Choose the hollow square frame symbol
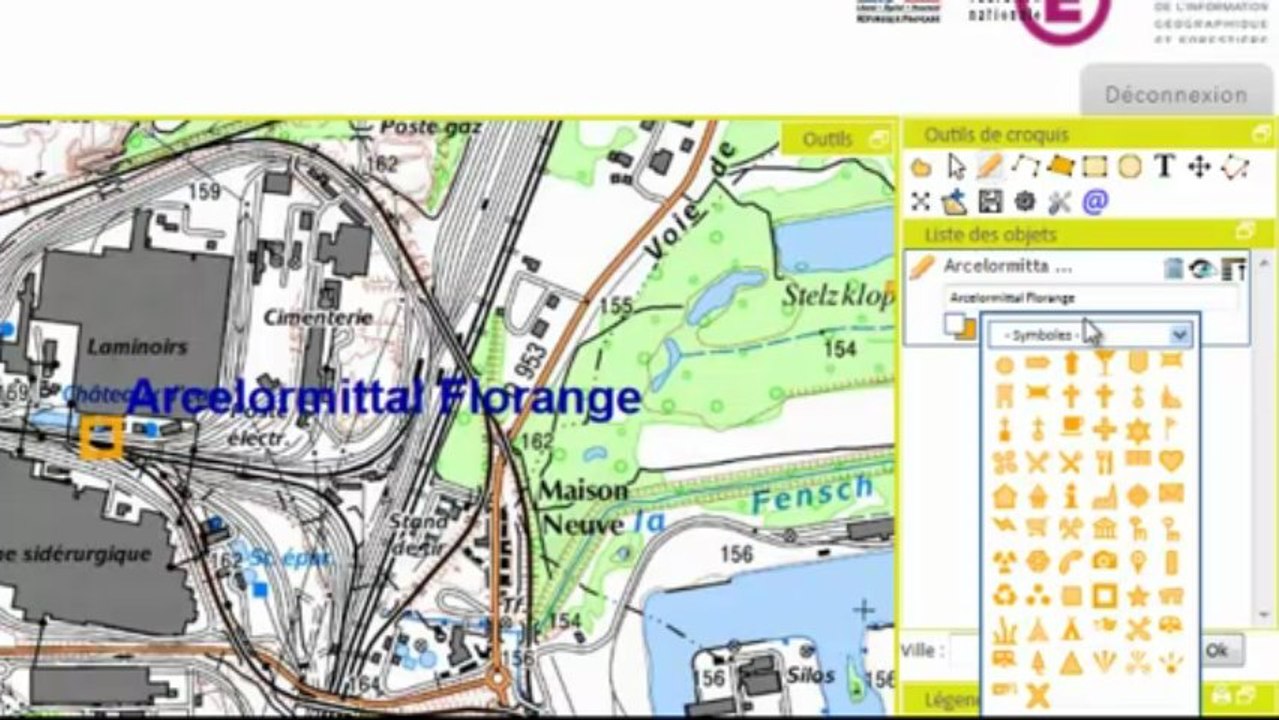 (1104, 596)
